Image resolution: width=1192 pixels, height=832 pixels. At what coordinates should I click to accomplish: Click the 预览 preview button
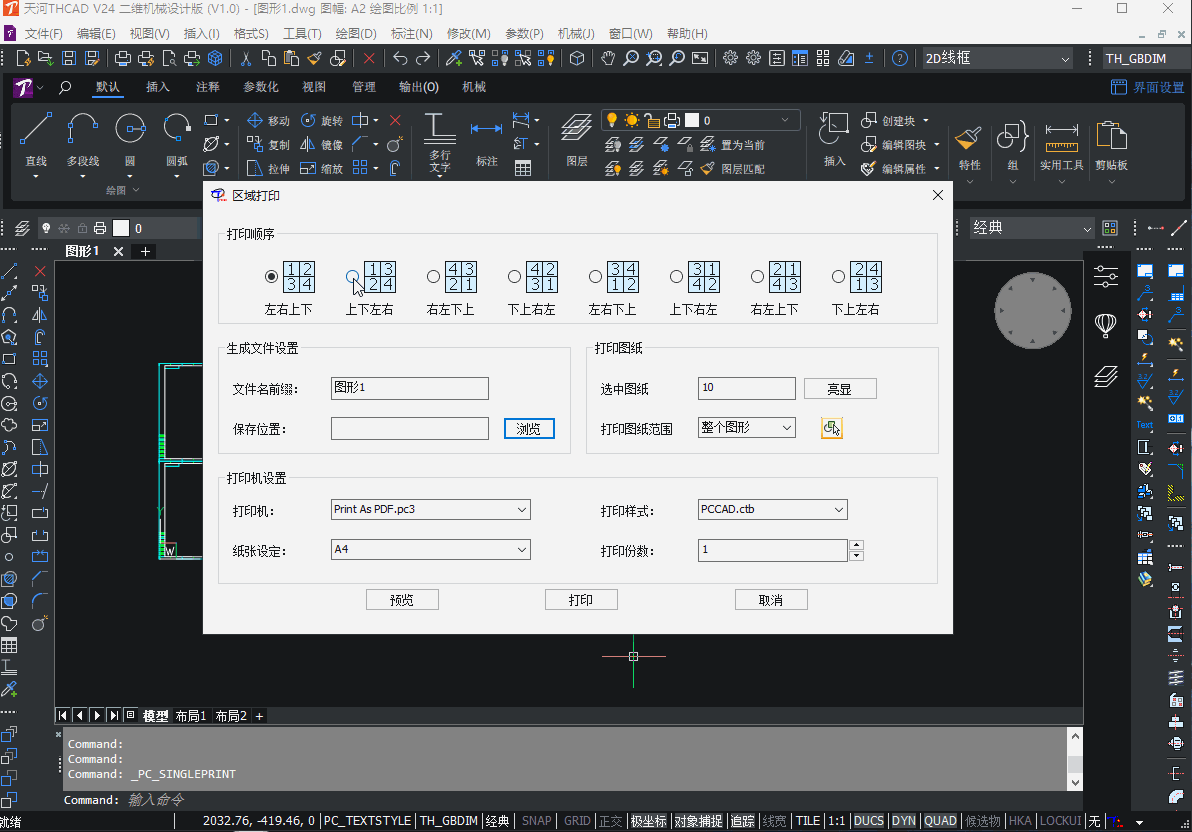[402, 600]
